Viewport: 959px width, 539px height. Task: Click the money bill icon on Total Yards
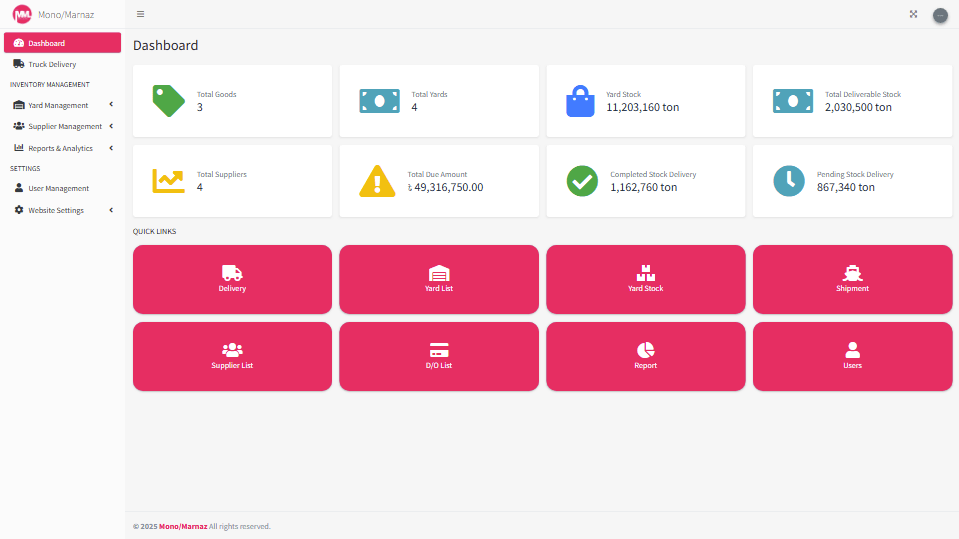(379, 101)
